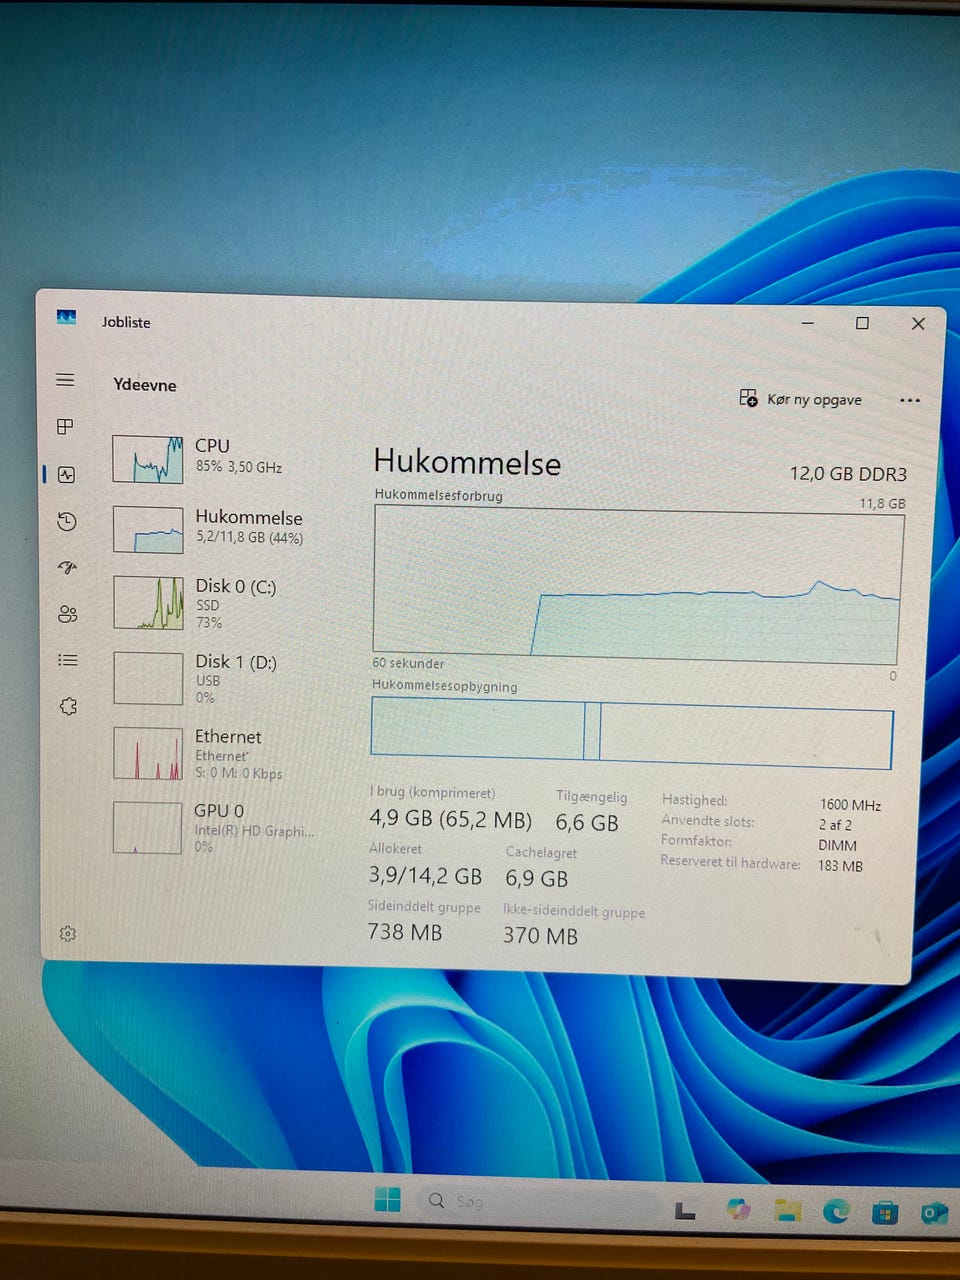This screenshot has height=1280, width=960.
Task: Open Copilot from the taskbar
Action: click(x=739, y=1209)
